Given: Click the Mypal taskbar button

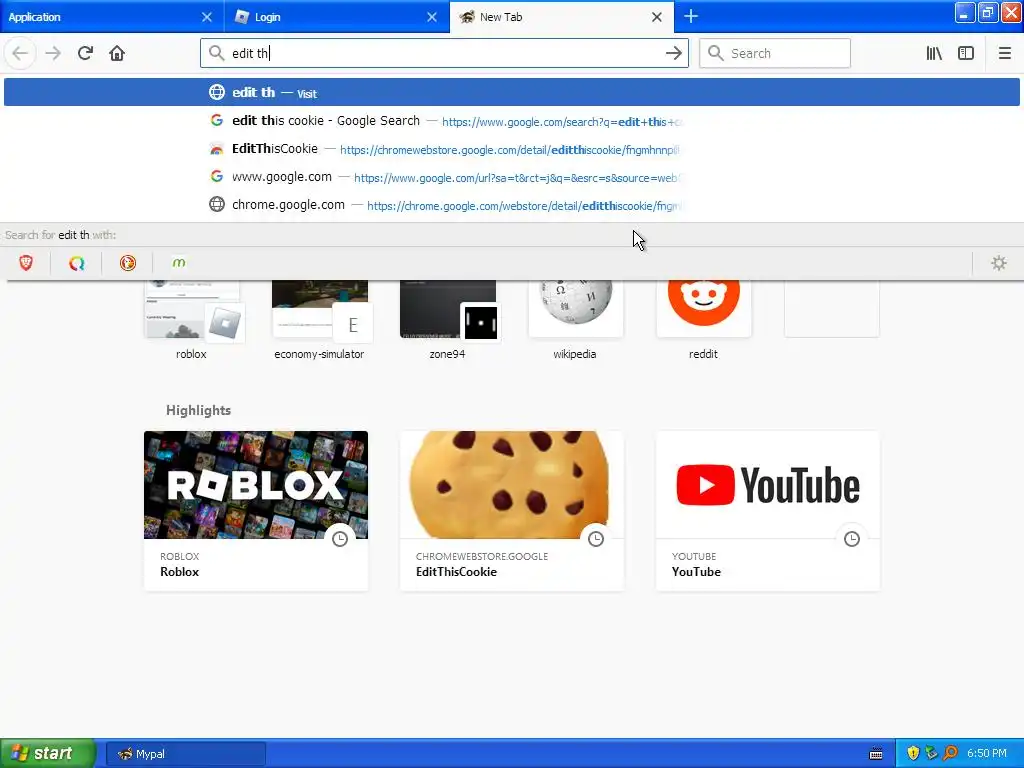Looking at the screenshot, I should (186, 754).
